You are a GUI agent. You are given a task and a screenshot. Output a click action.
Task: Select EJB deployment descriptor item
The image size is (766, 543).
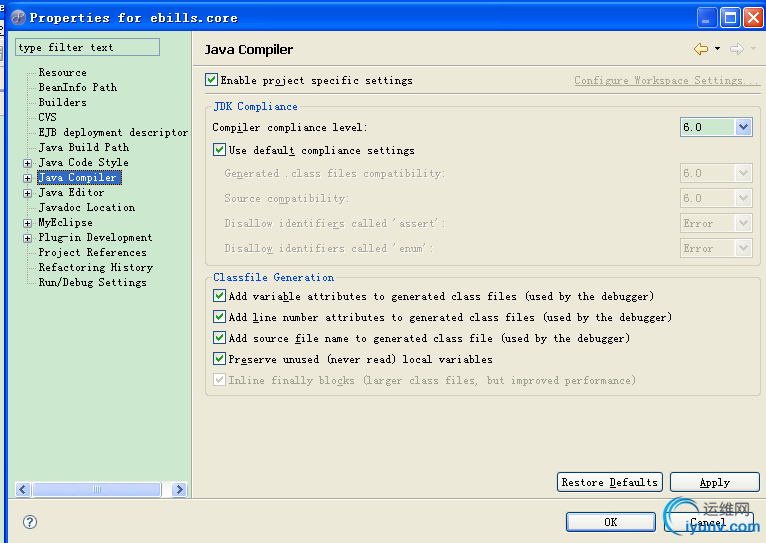[x=113, y=132]
